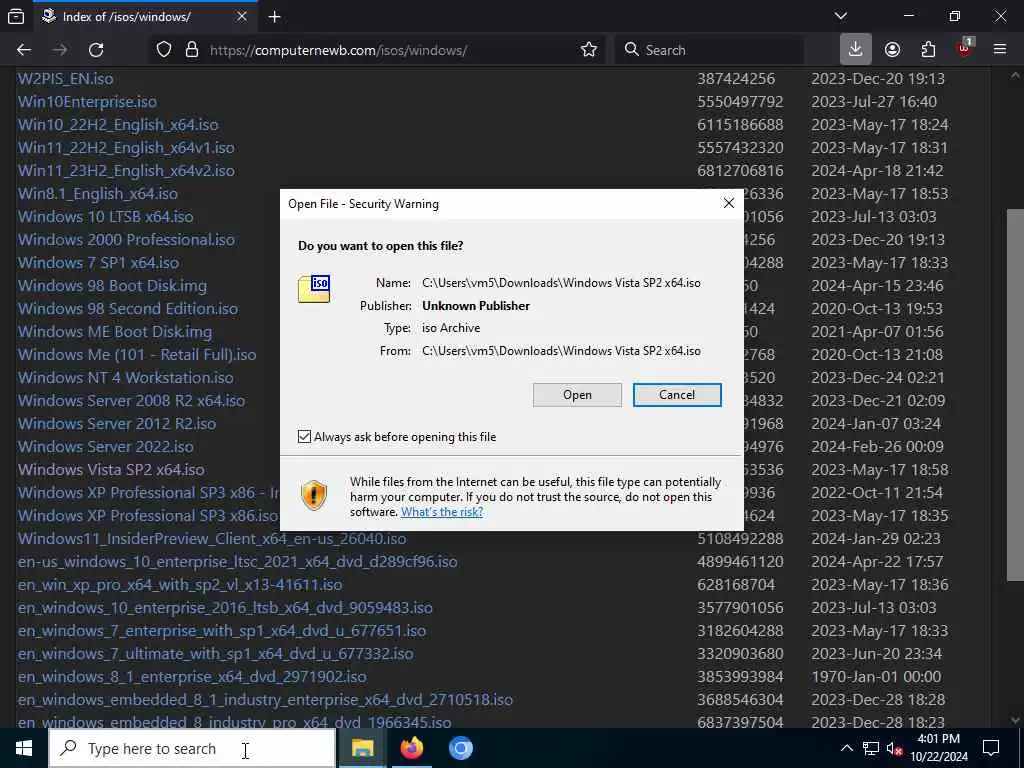The width and height of the screenshot is (1024, 768).
Task: Open the Windows Server 2012 R2.iso link
Action: (116, 423)
